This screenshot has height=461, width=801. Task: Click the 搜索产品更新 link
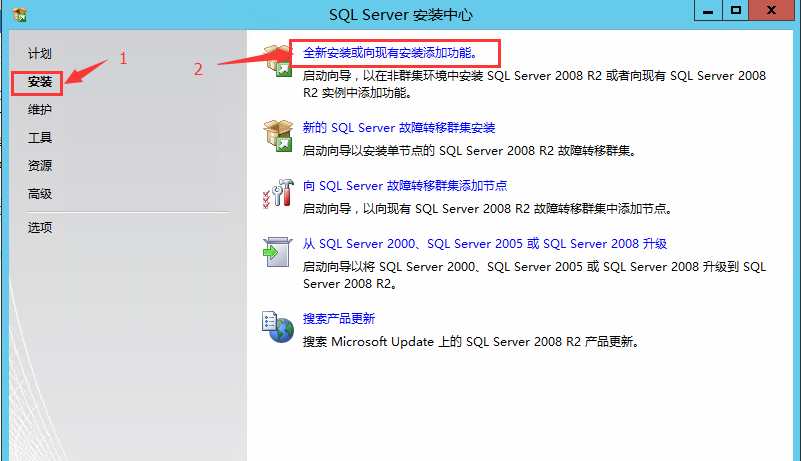(339, 319)
